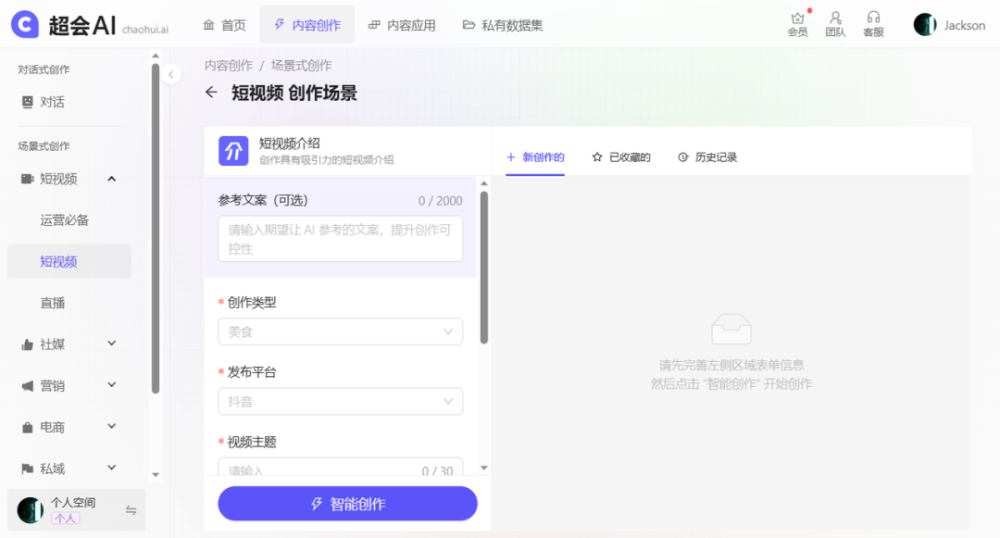Open 私有数据集 in the top navigation
This screenshot has width=1000, height=538.
coord(503,25)
